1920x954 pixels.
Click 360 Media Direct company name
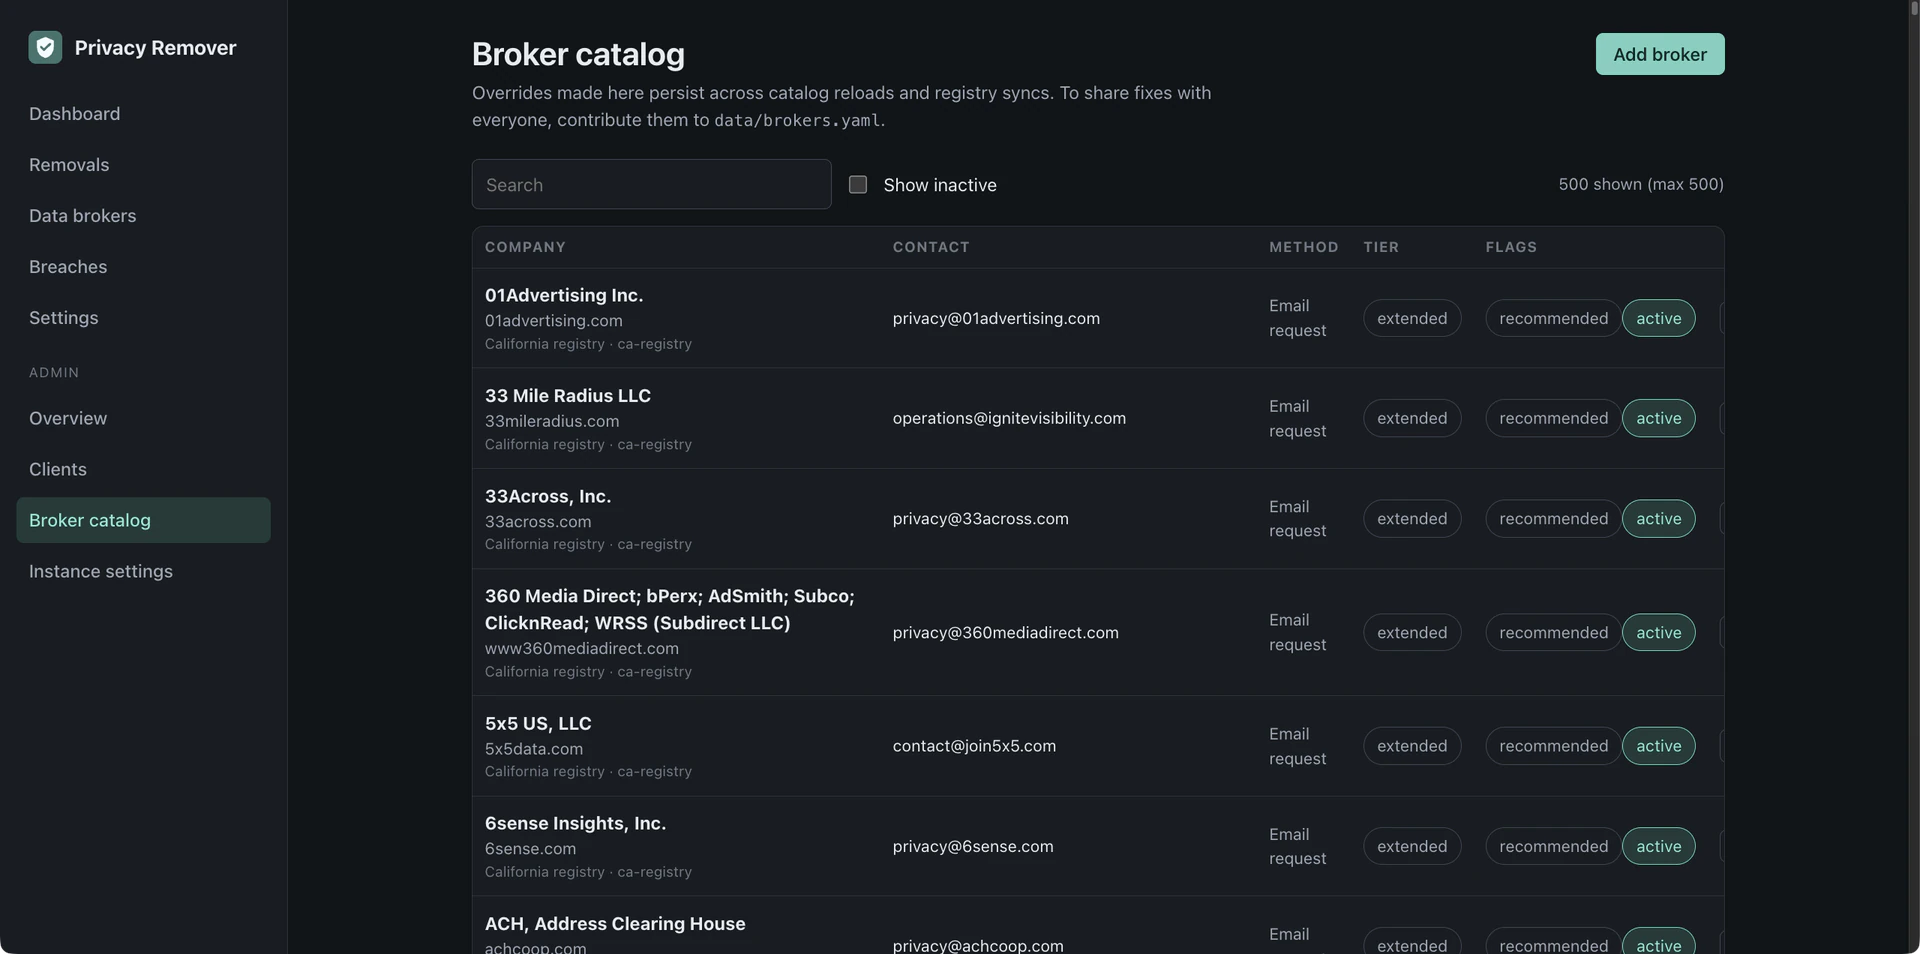[x=670, y=609]
